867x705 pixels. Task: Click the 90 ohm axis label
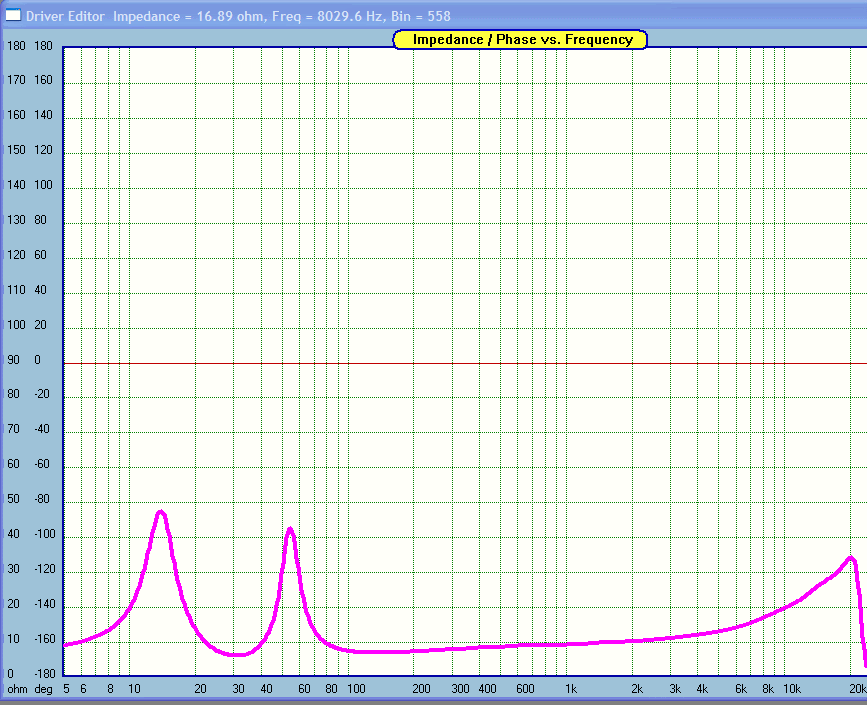click(13, 360)
